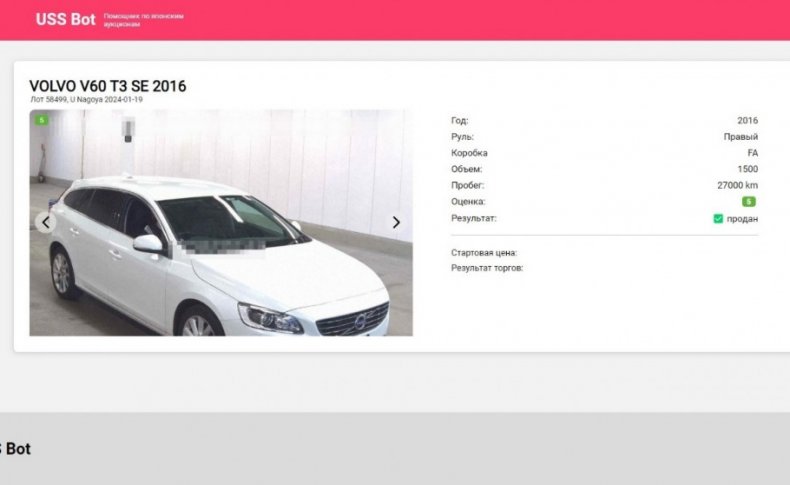Click the 'Результат:' label
This screenshot has height=485, width=790.
tap(474, 218)
